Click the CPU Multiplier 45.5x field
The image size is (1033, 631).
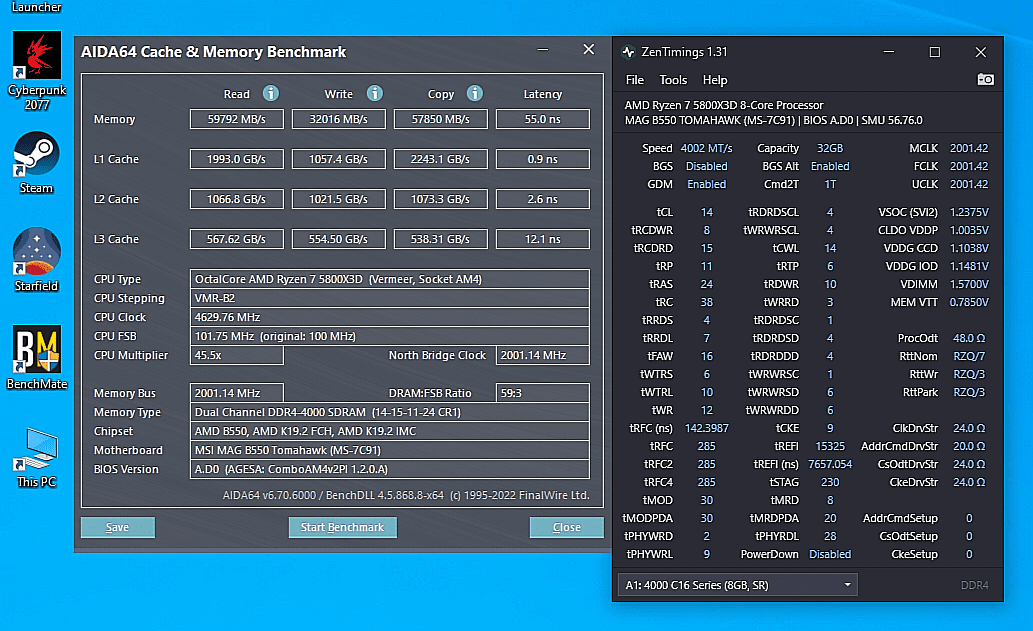tap(237, 355)
